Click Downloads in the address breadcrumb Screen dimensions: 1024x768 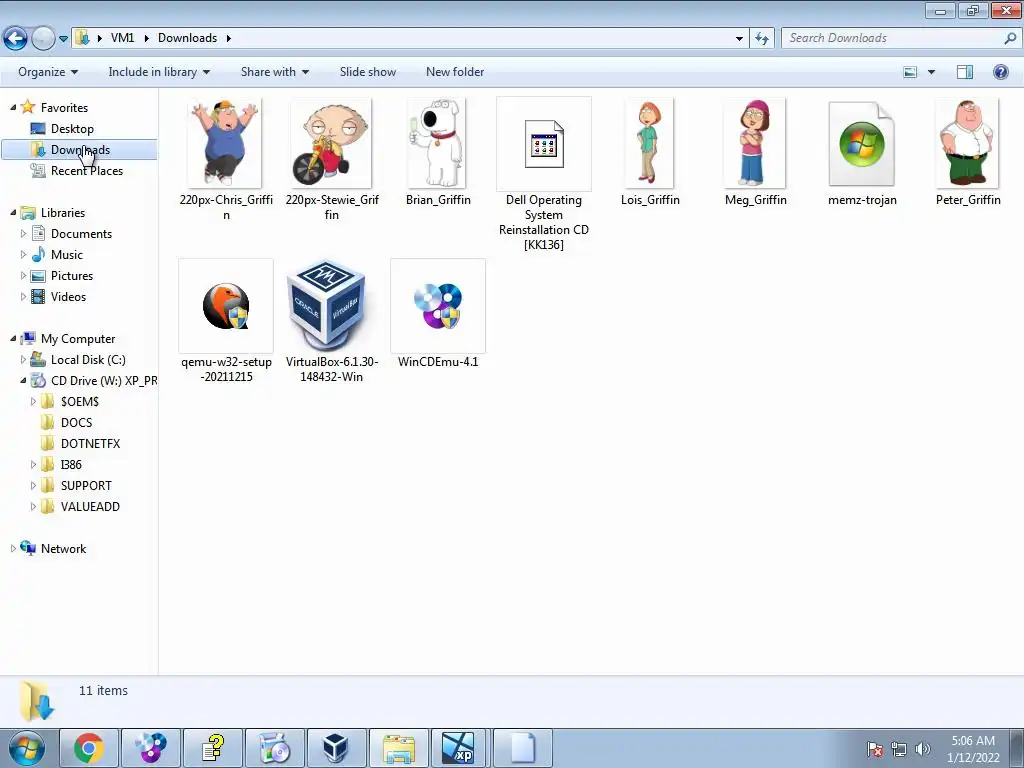[x=187, y=38]
